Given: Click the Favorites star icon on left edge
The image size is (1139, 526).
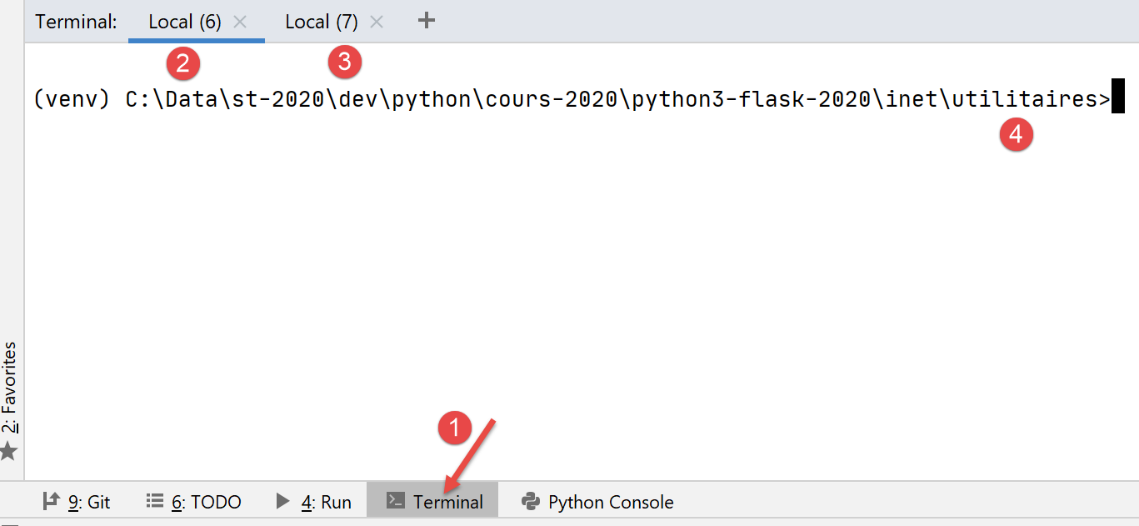Looking at the screenshot, I should pyautogui.click(x=9, y=451).
